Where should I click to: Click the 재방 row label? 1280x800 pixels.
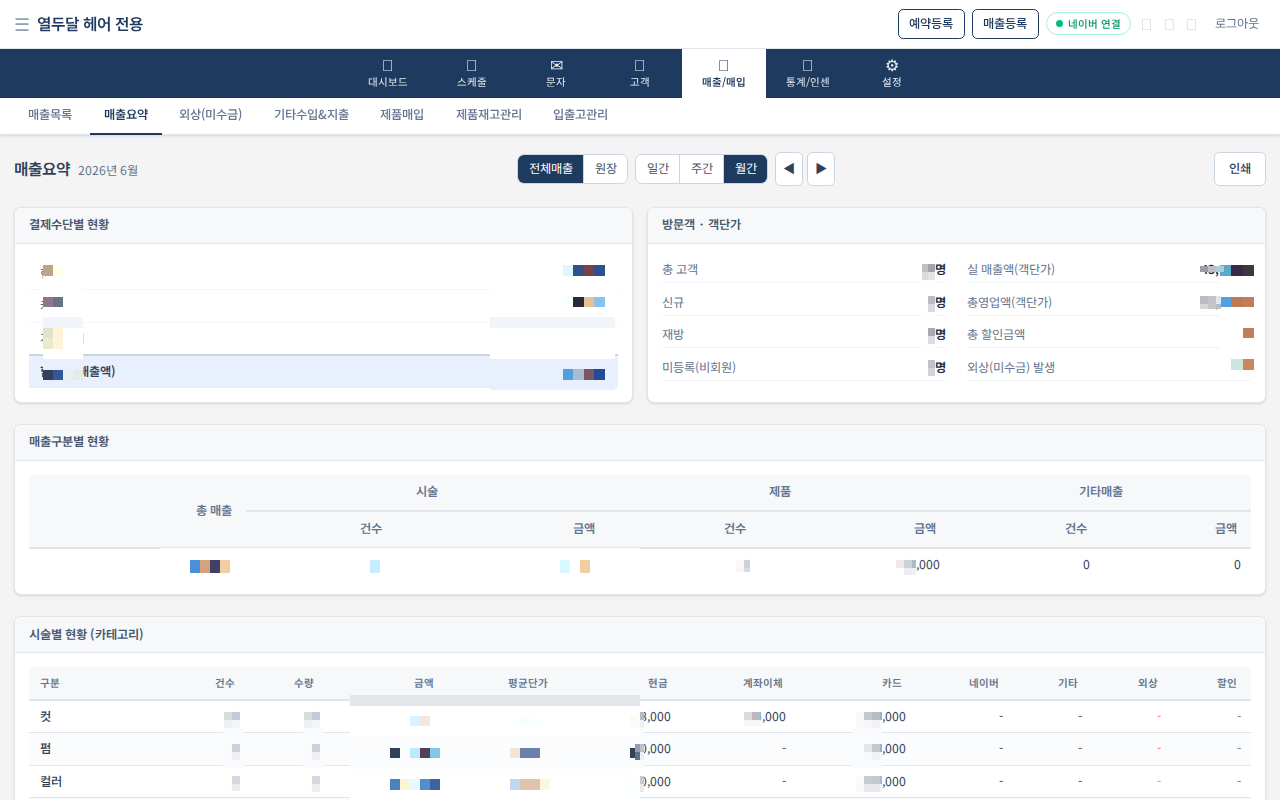click(673, 334)
